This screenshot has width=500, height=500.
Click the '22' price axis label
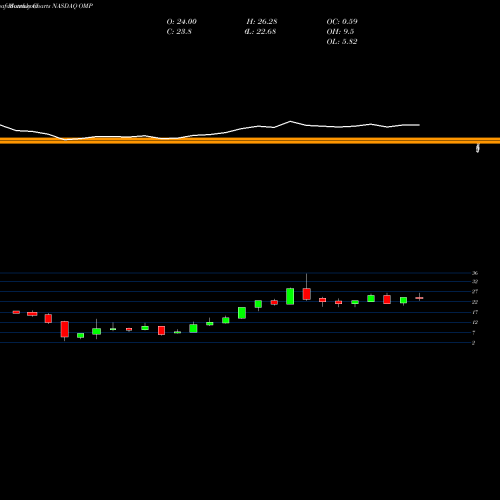click(x=475, y=302)
